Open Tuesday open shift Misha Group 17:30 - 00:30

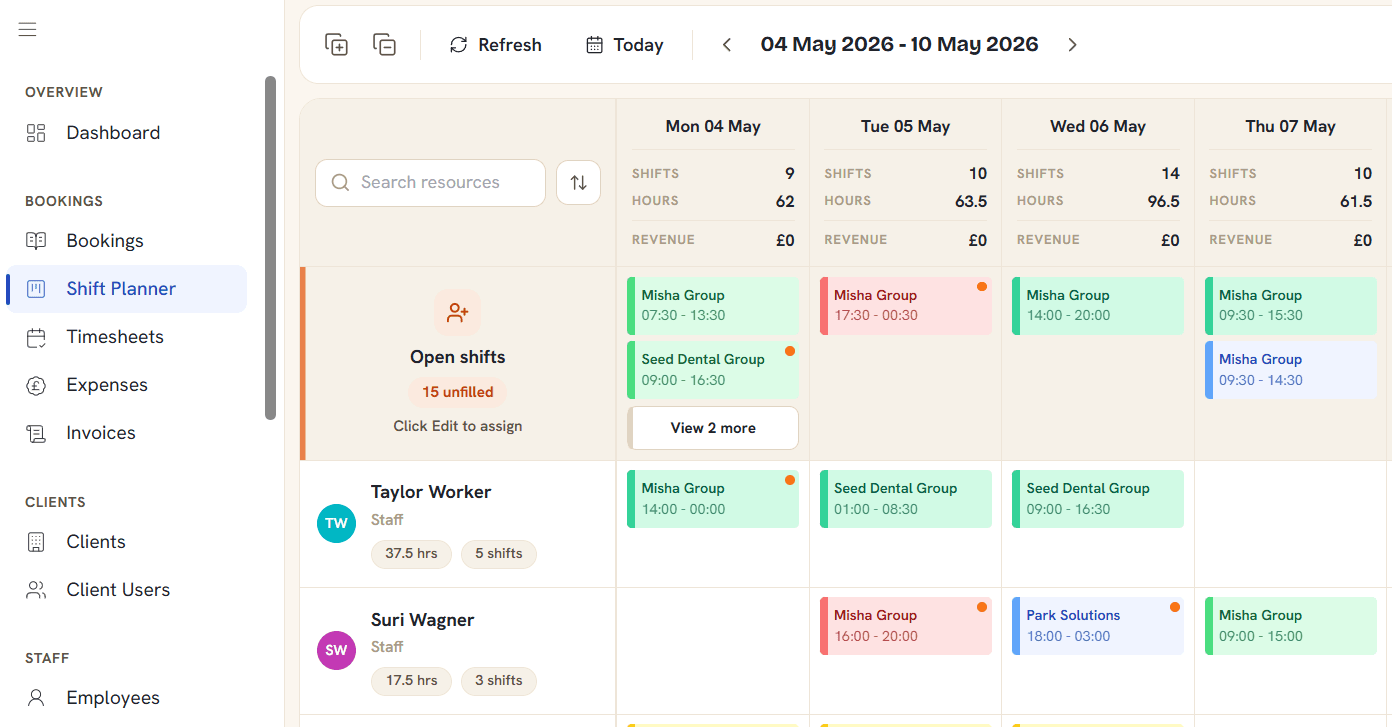point(906,305)
